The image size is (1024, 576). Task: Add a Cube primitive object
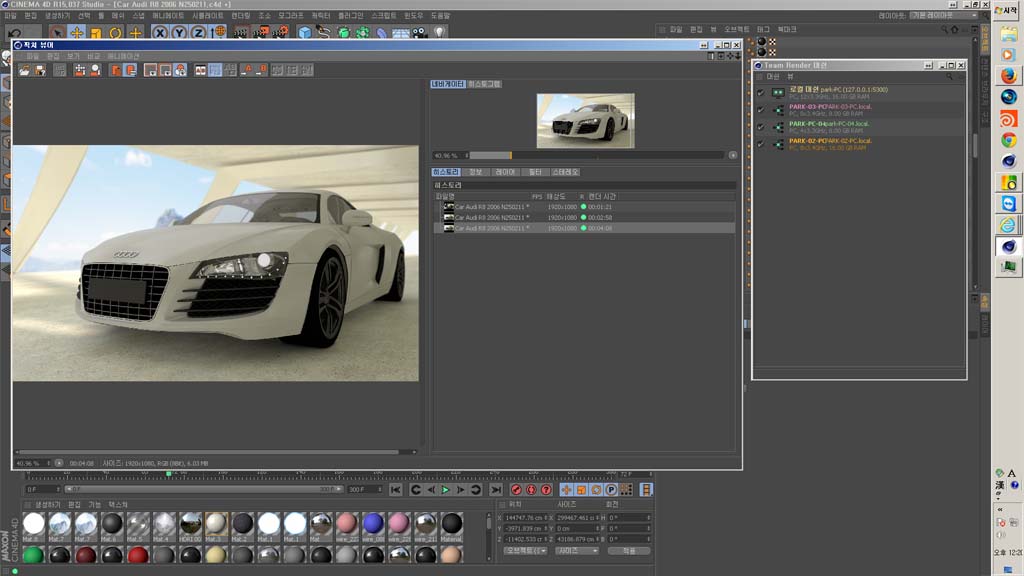point(304,32)
